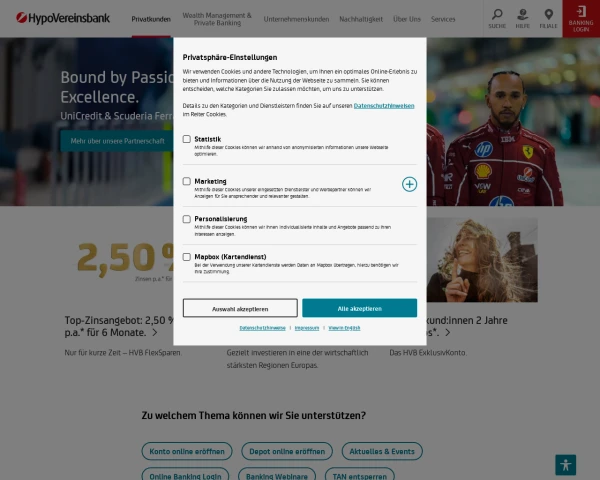The height and width of the screenshot is (480, 600).
Task: Click the Konto online eröffnen pill
Action: click(x=187, y=451)
